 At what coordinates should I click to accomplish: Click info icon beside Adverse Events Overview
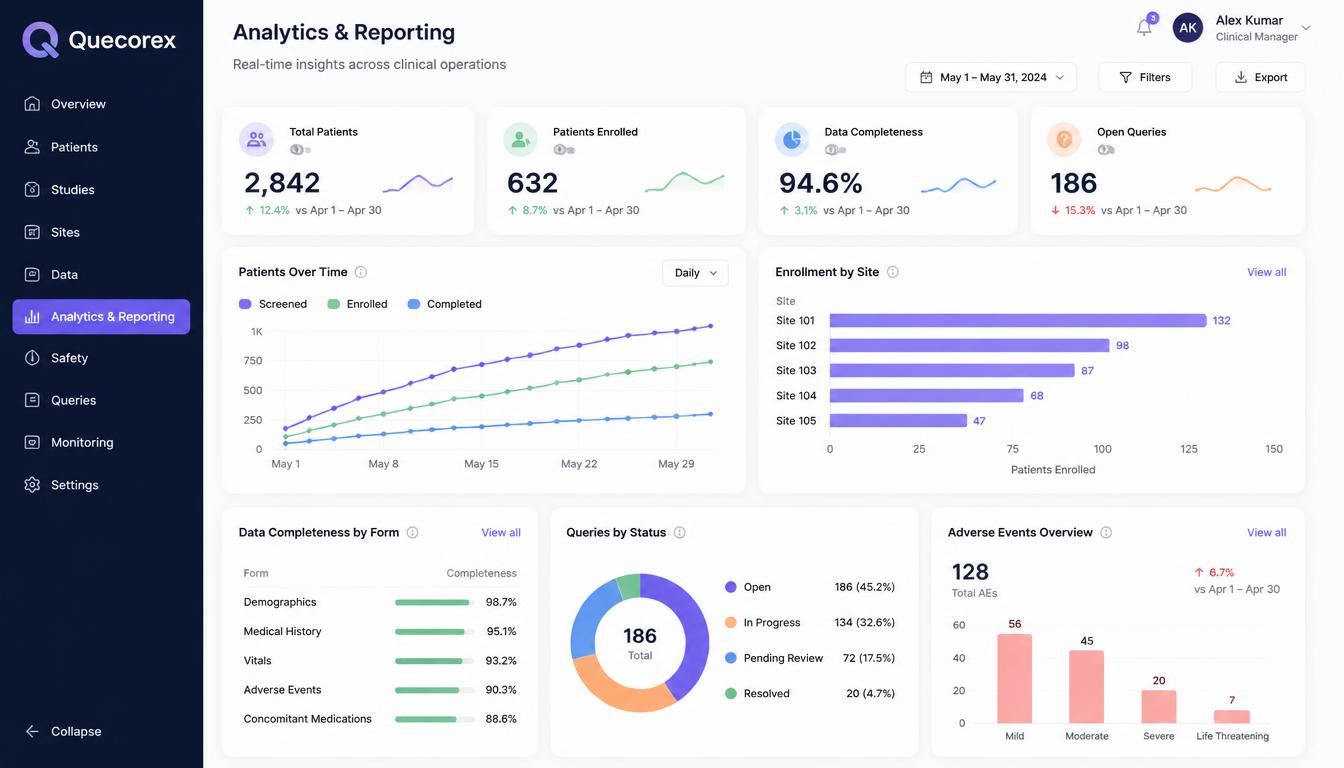tap(1106, 533)
